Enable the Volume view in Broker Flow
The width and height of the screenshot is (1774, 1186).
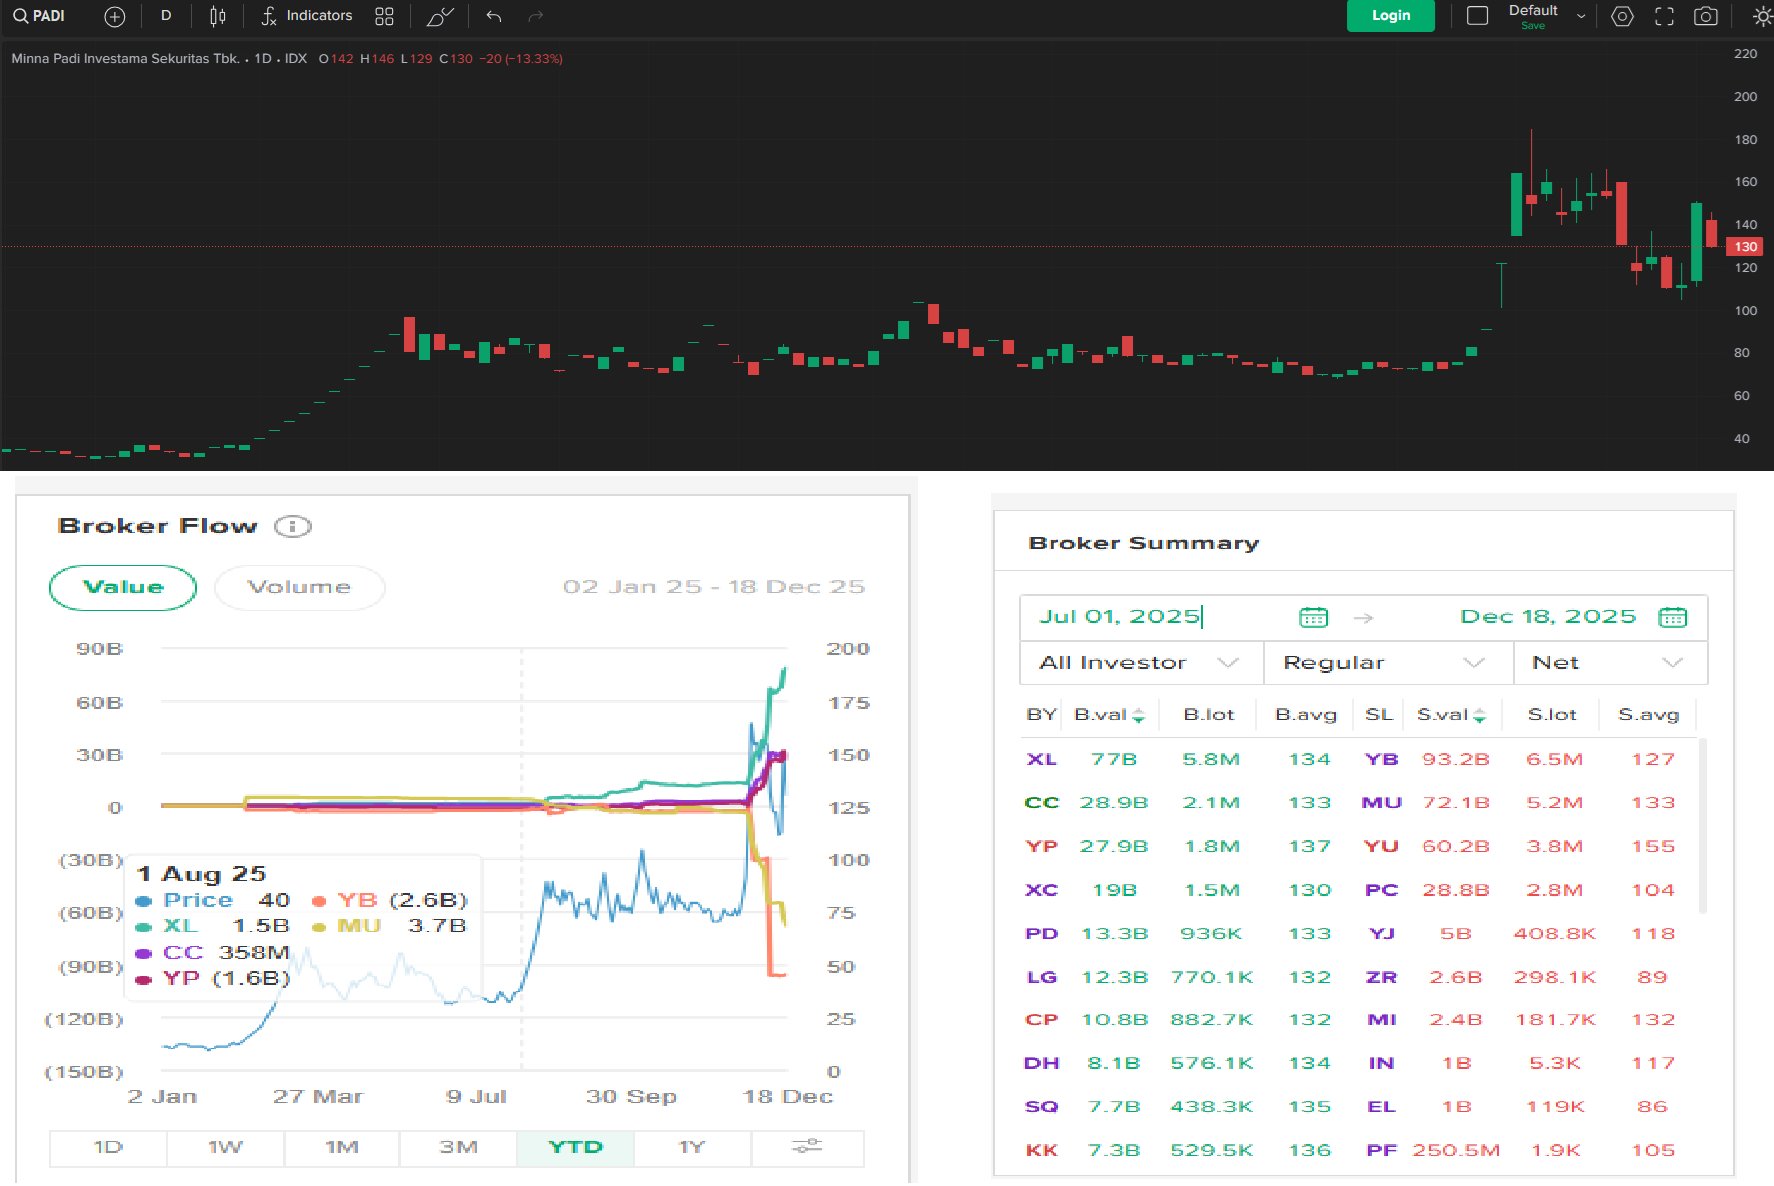(x=299, y=587)
